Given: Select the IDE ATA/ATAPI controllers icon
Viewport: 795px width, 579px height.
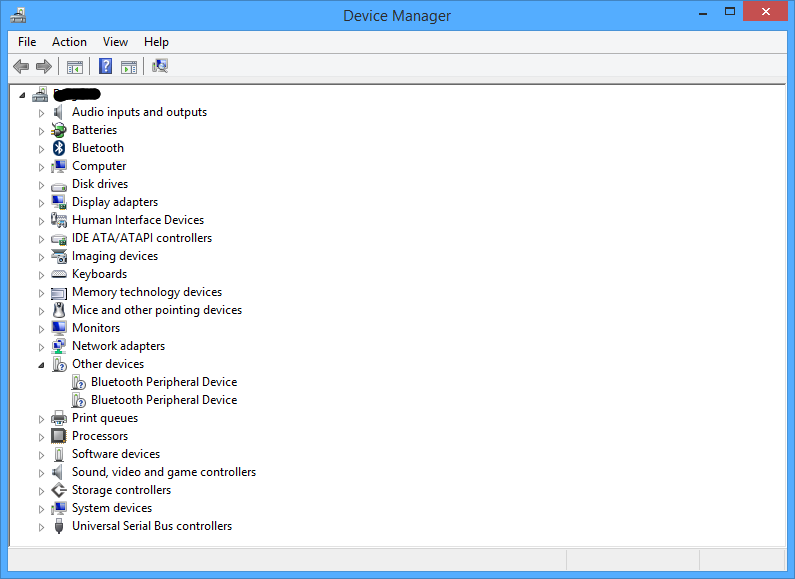Looking at the screenshot, I should point(59,239).
